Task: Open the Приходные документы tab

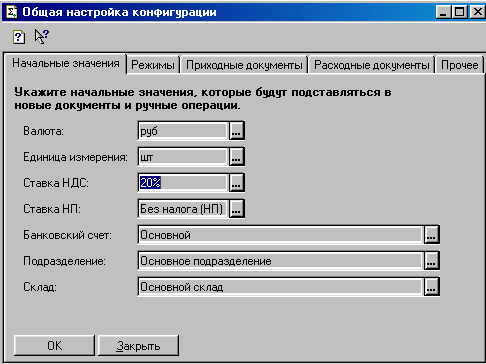Action: (x=244, y=65)
